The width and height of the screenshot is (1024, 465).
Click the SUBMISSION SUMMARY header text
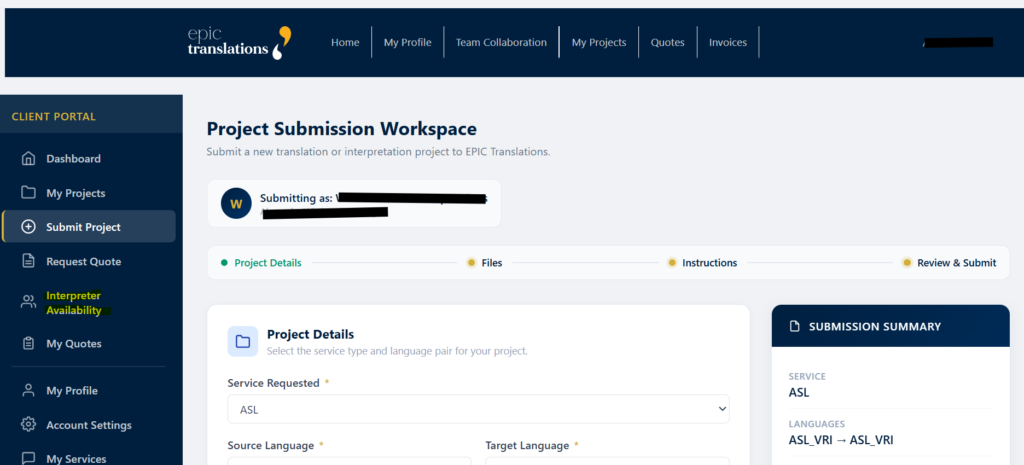(x=874, y=327)
